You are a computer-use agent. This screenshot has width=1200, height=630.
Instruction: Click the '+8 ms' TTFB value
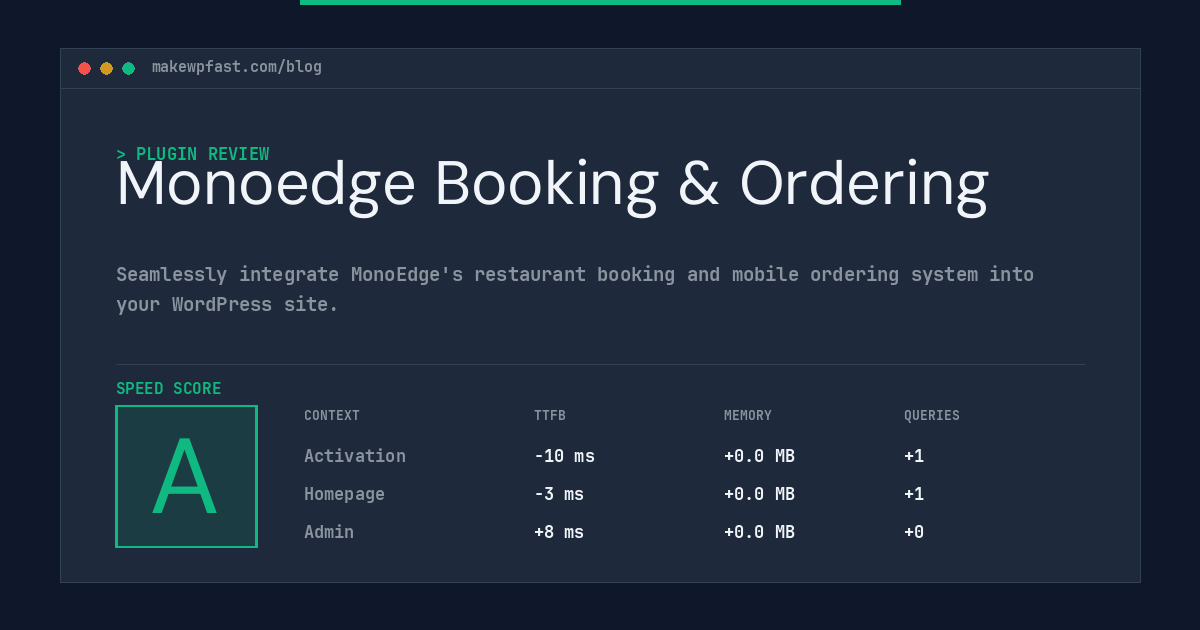[x=559, y=532]
